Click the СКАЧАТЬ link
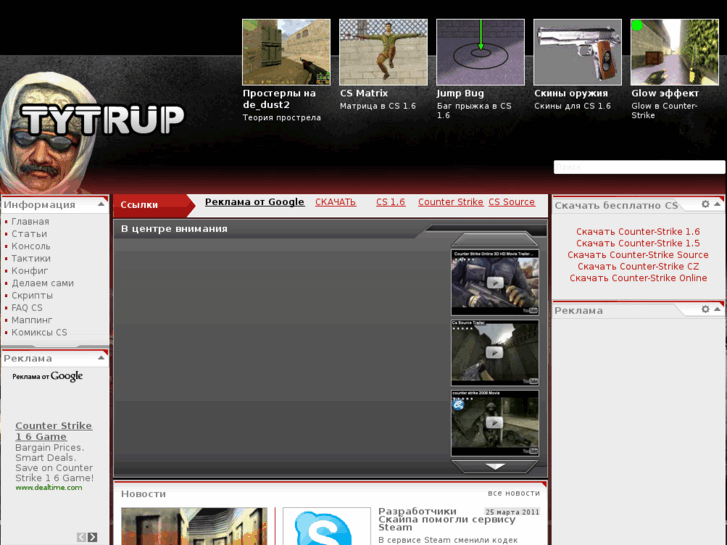The height and width of the screenshot is (545, 727). 335,202
